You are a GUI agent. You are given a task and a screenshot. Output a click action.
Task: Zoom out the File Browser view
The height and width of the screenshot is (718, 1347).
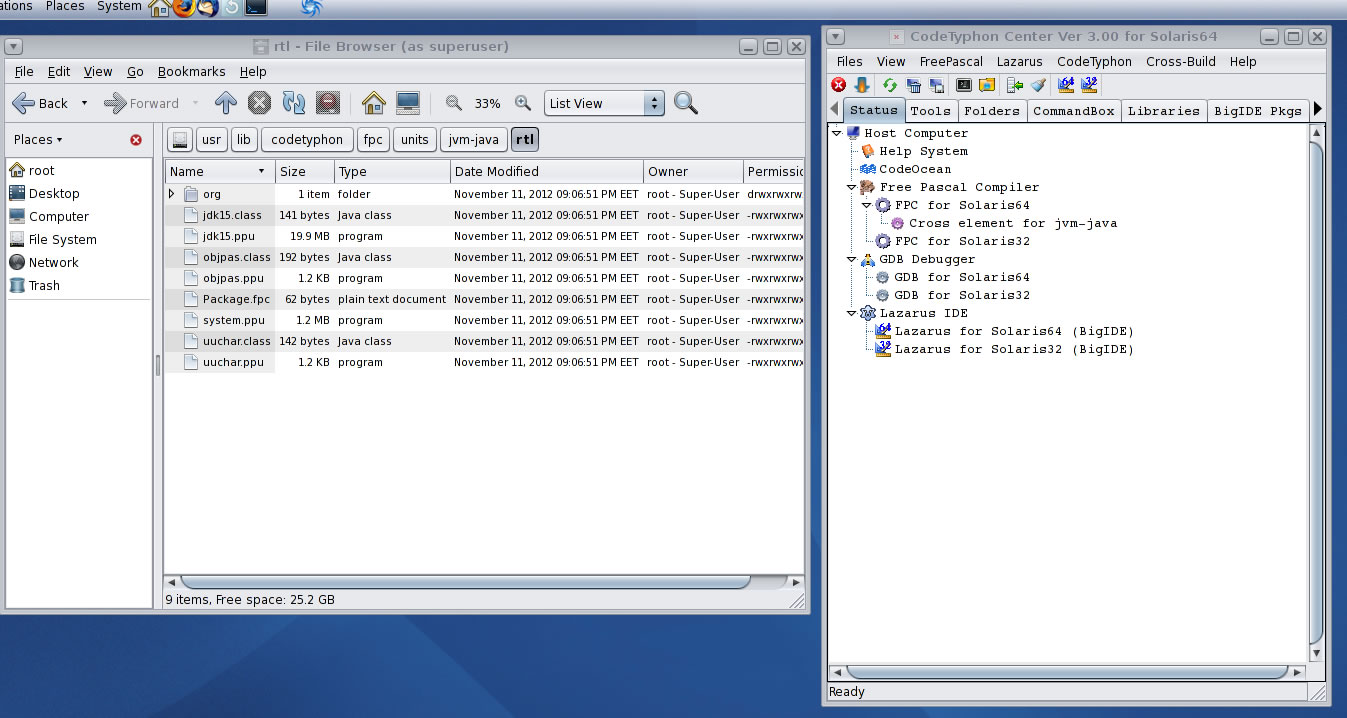(454, 103)
